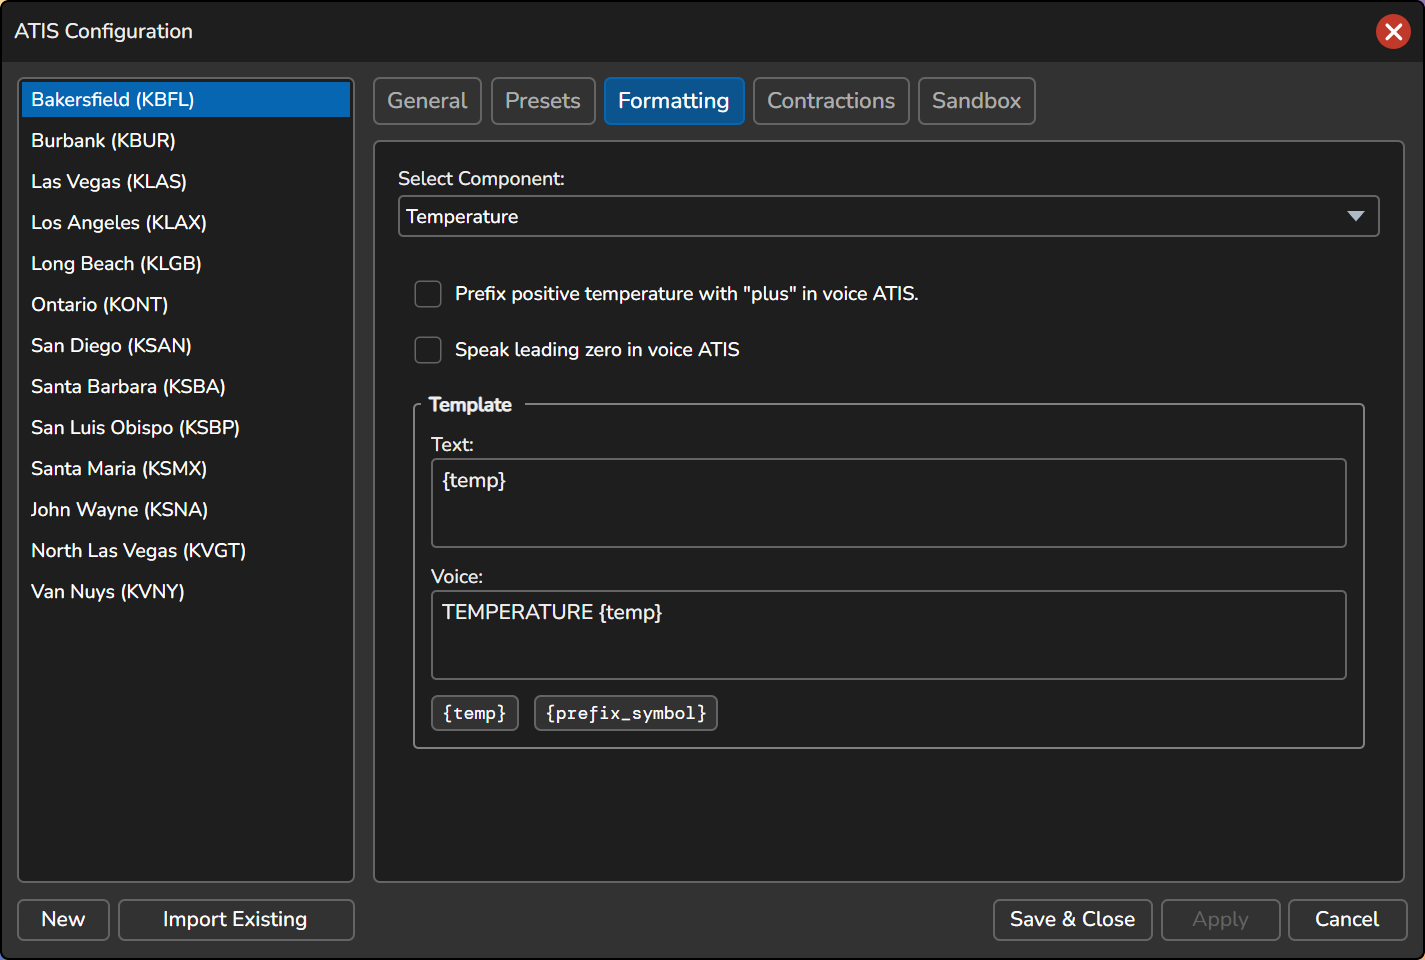Go to the Contractions tab
This screenshot has width=1425, height=960.
pos(831,101)
